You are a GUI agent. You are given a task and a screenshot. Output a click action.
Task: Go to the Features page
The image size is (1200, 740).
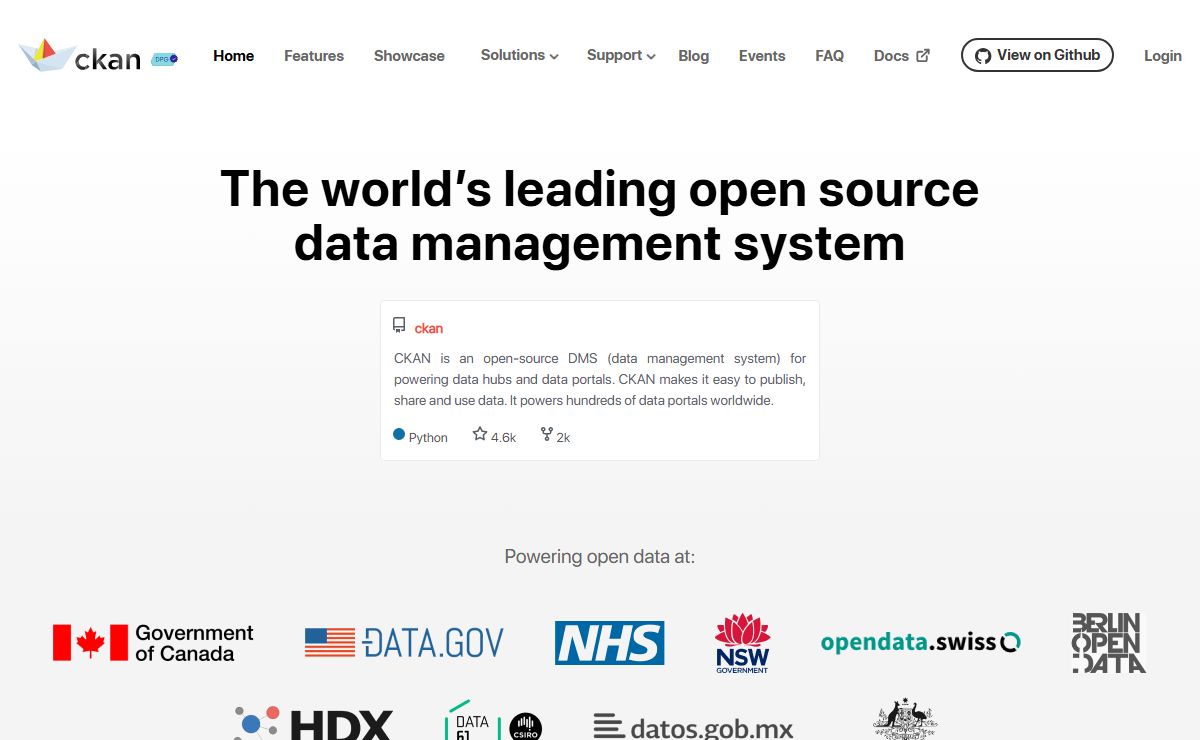point(314,56)
